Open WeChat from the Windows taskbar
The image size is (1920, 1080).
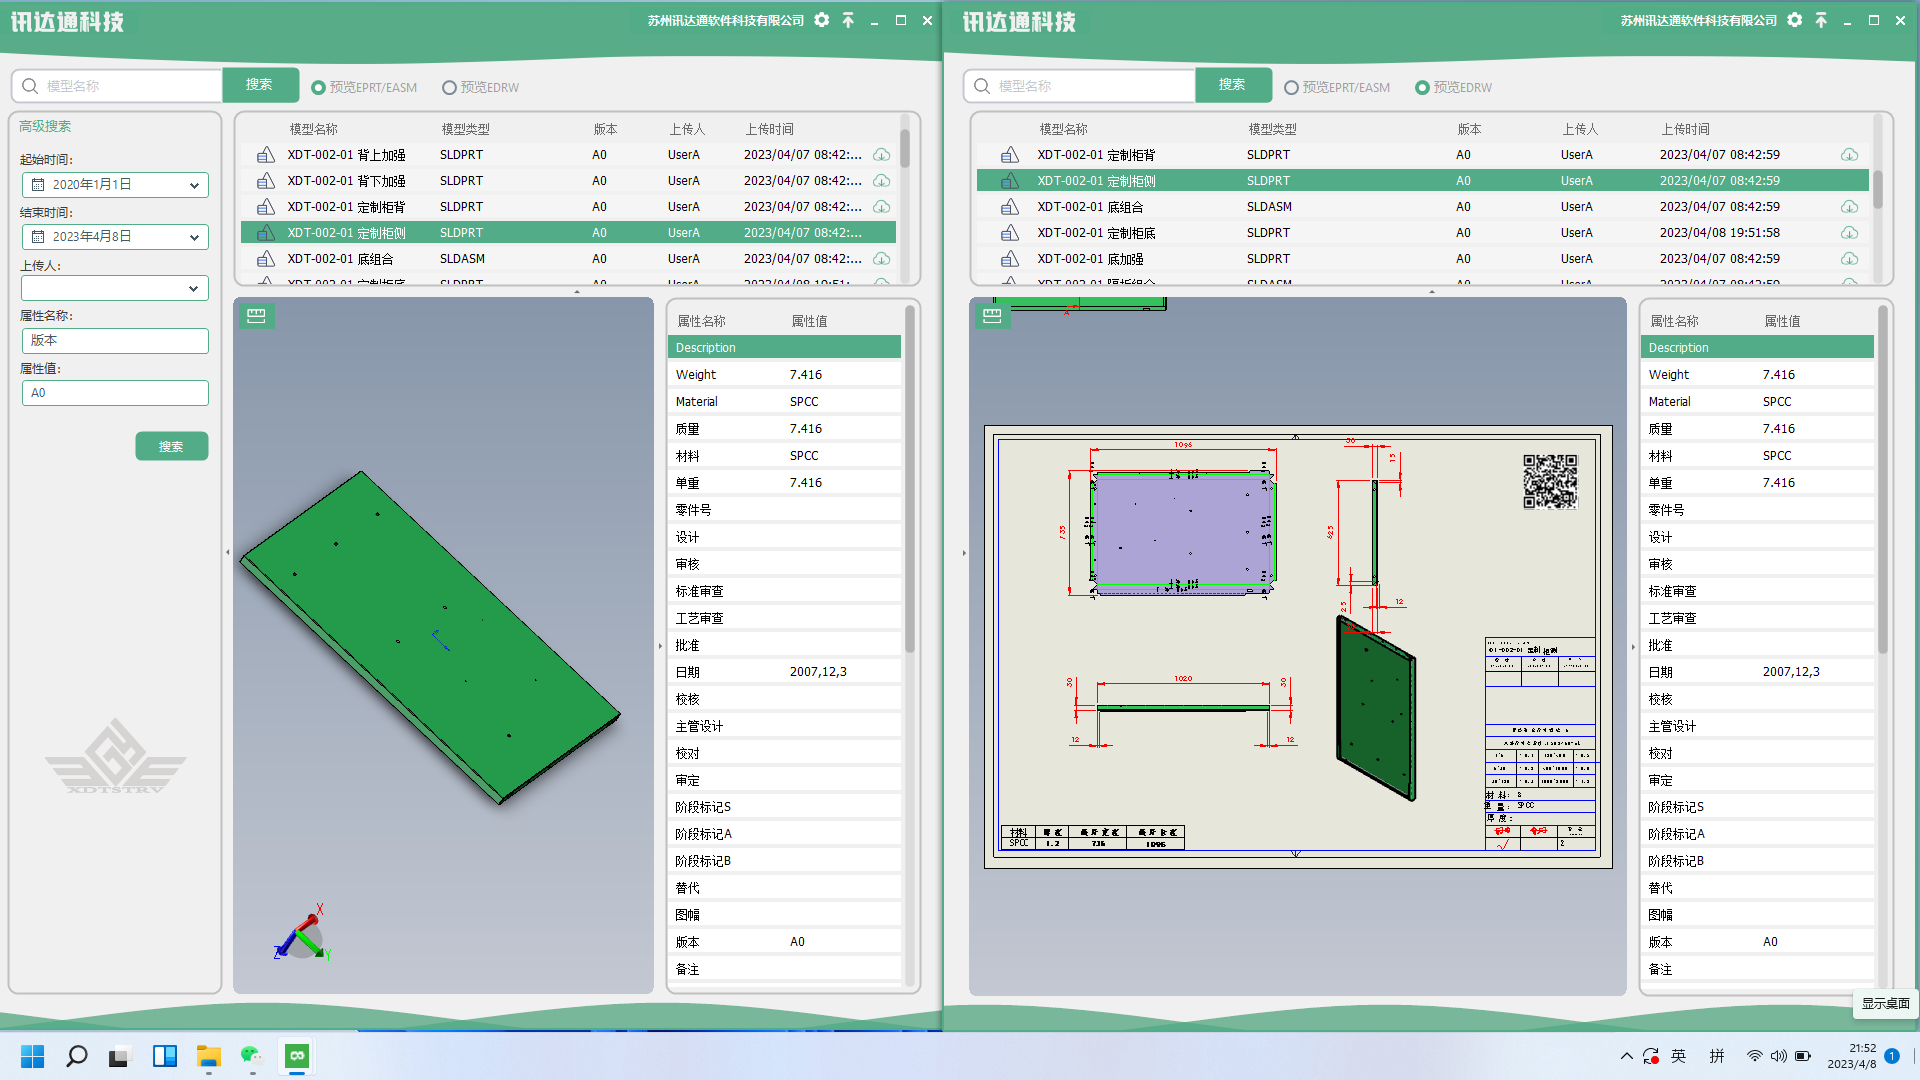click(251, 1056)
